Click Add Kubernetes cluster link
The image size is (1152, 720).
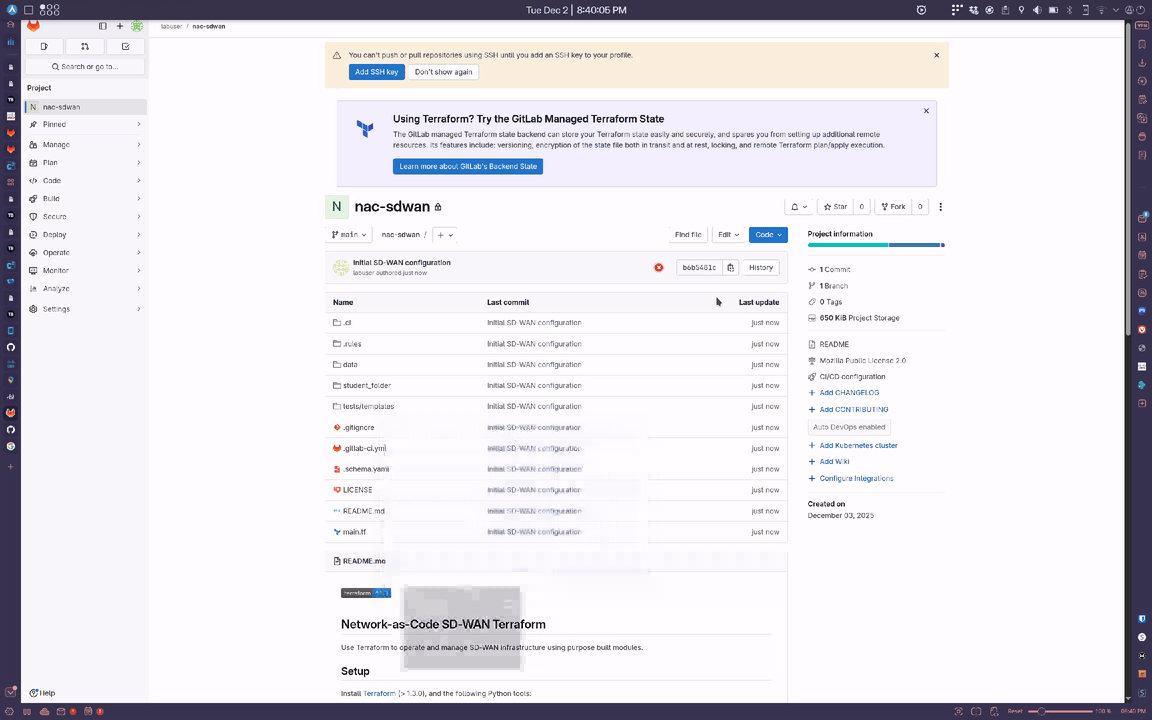[x=858, y=445]
